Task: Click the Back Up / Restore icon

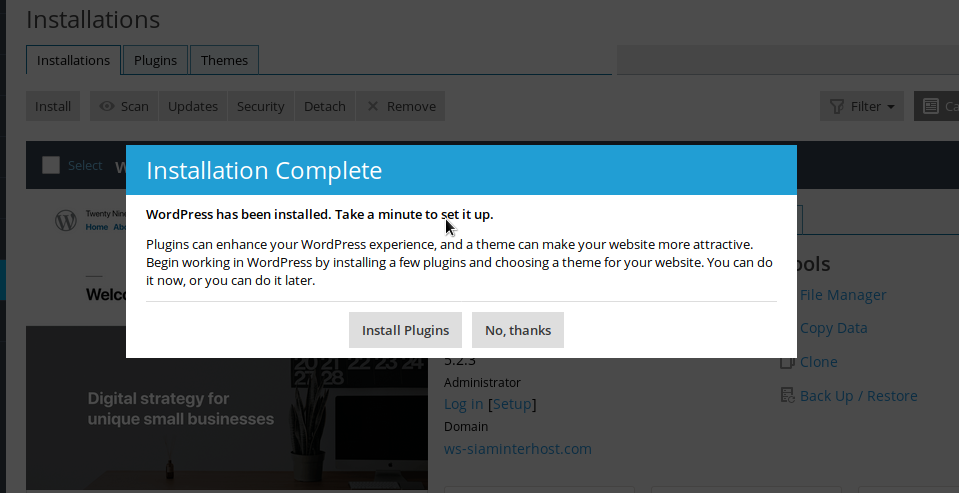Action: (x=788, y=396)
